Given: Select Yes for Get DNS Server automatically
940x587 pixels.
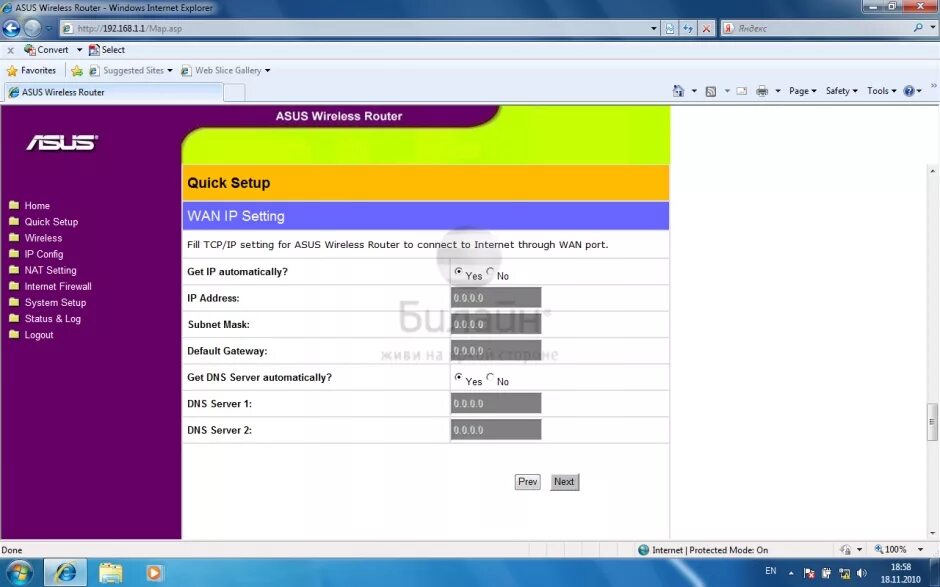Looking at the screenshot, I should point(459,377).
